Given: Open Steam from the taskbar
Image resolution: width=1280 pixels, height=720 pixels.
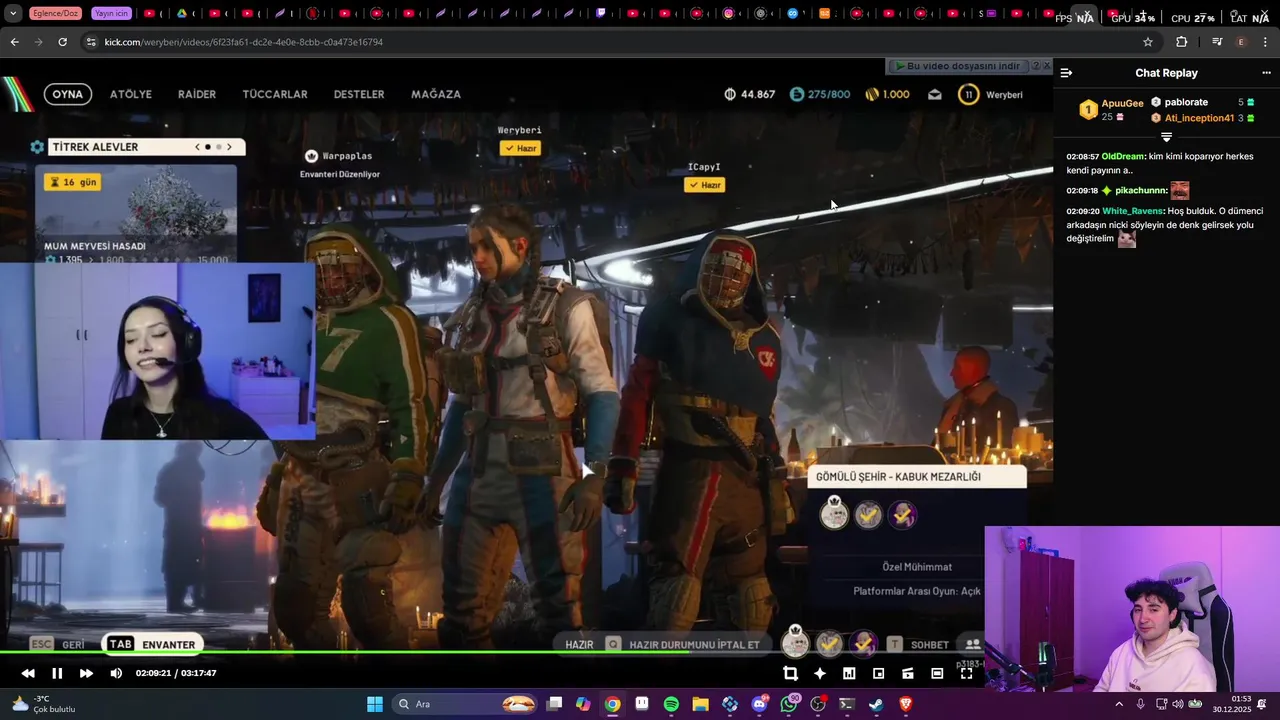Looking at the screenshot, I should tap(876, 704).
